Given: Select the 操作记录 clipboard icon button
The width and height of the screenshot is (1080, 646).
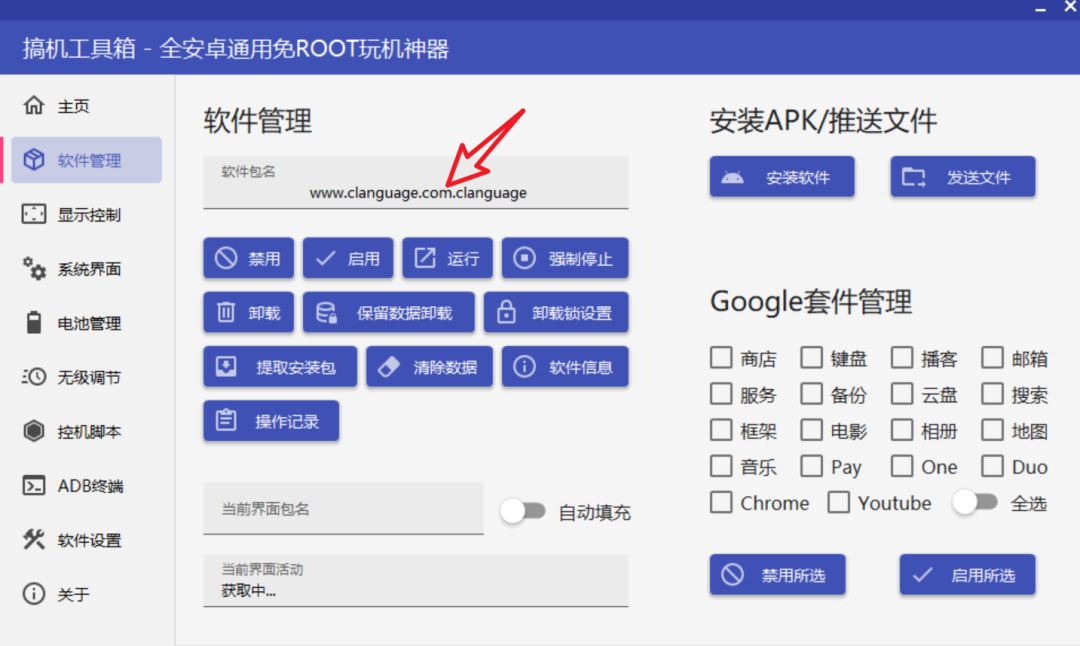Looking at the screenshot, I should click(271, 420).
